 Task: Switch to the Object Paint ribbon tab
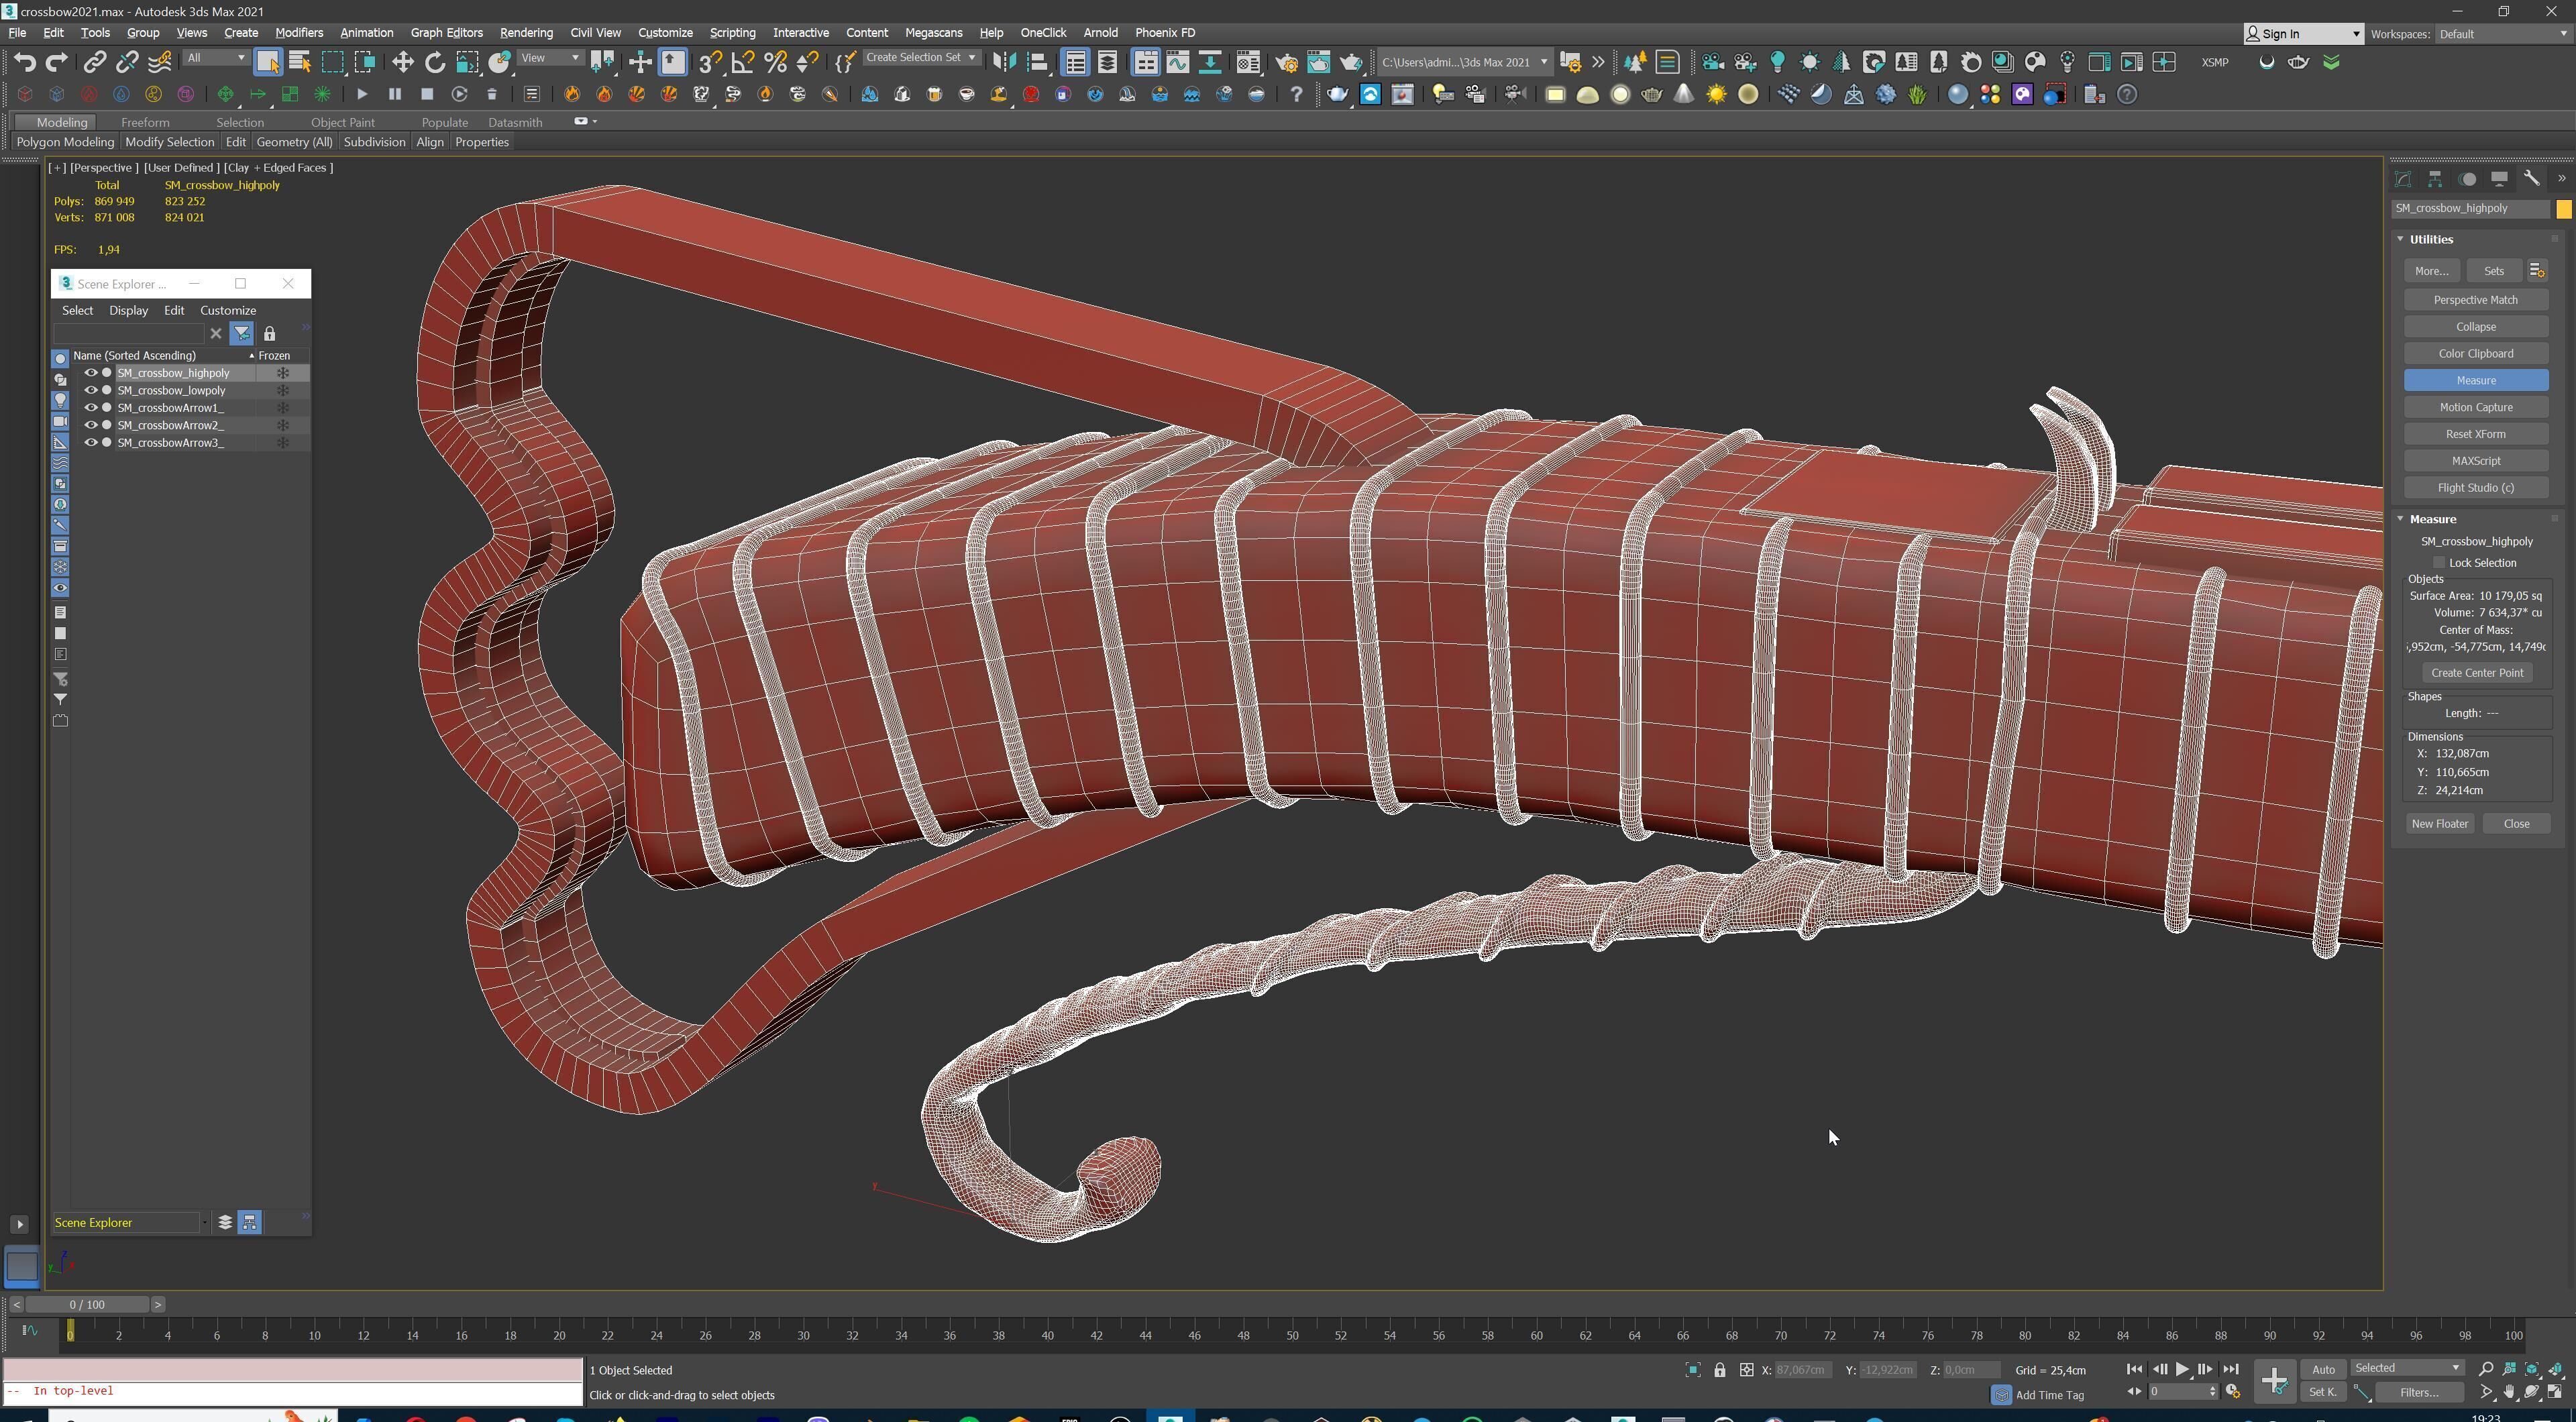(342, 122)
